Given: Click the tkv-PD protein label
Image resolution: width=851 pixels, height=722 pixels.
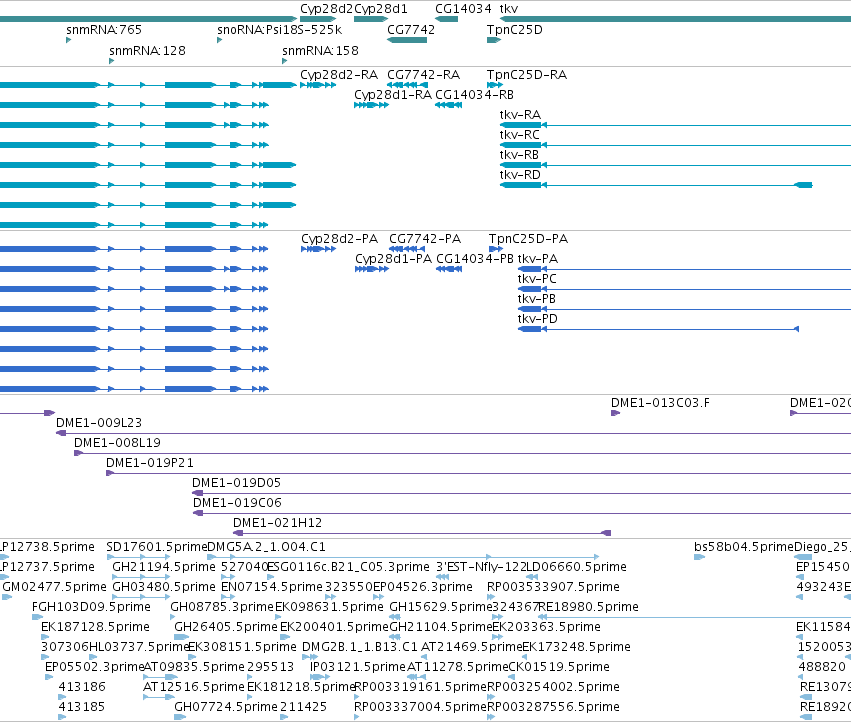Looking at the screenshot, I should pyautogui.click(x=537, y=319).
